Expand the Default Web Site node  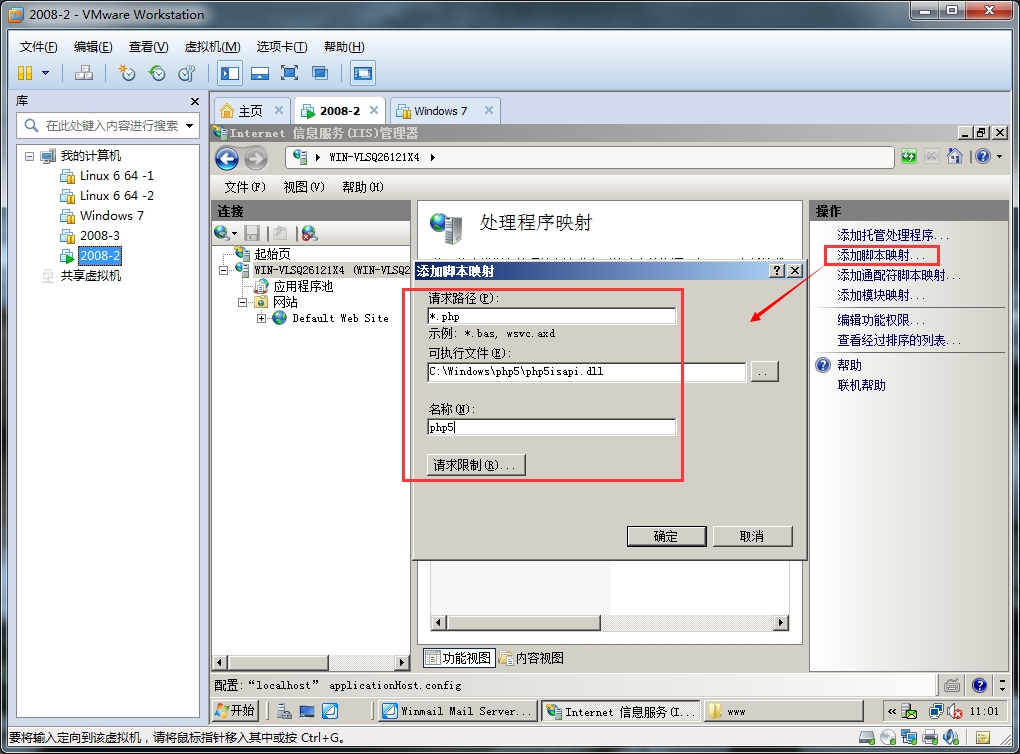pos(261,319)
